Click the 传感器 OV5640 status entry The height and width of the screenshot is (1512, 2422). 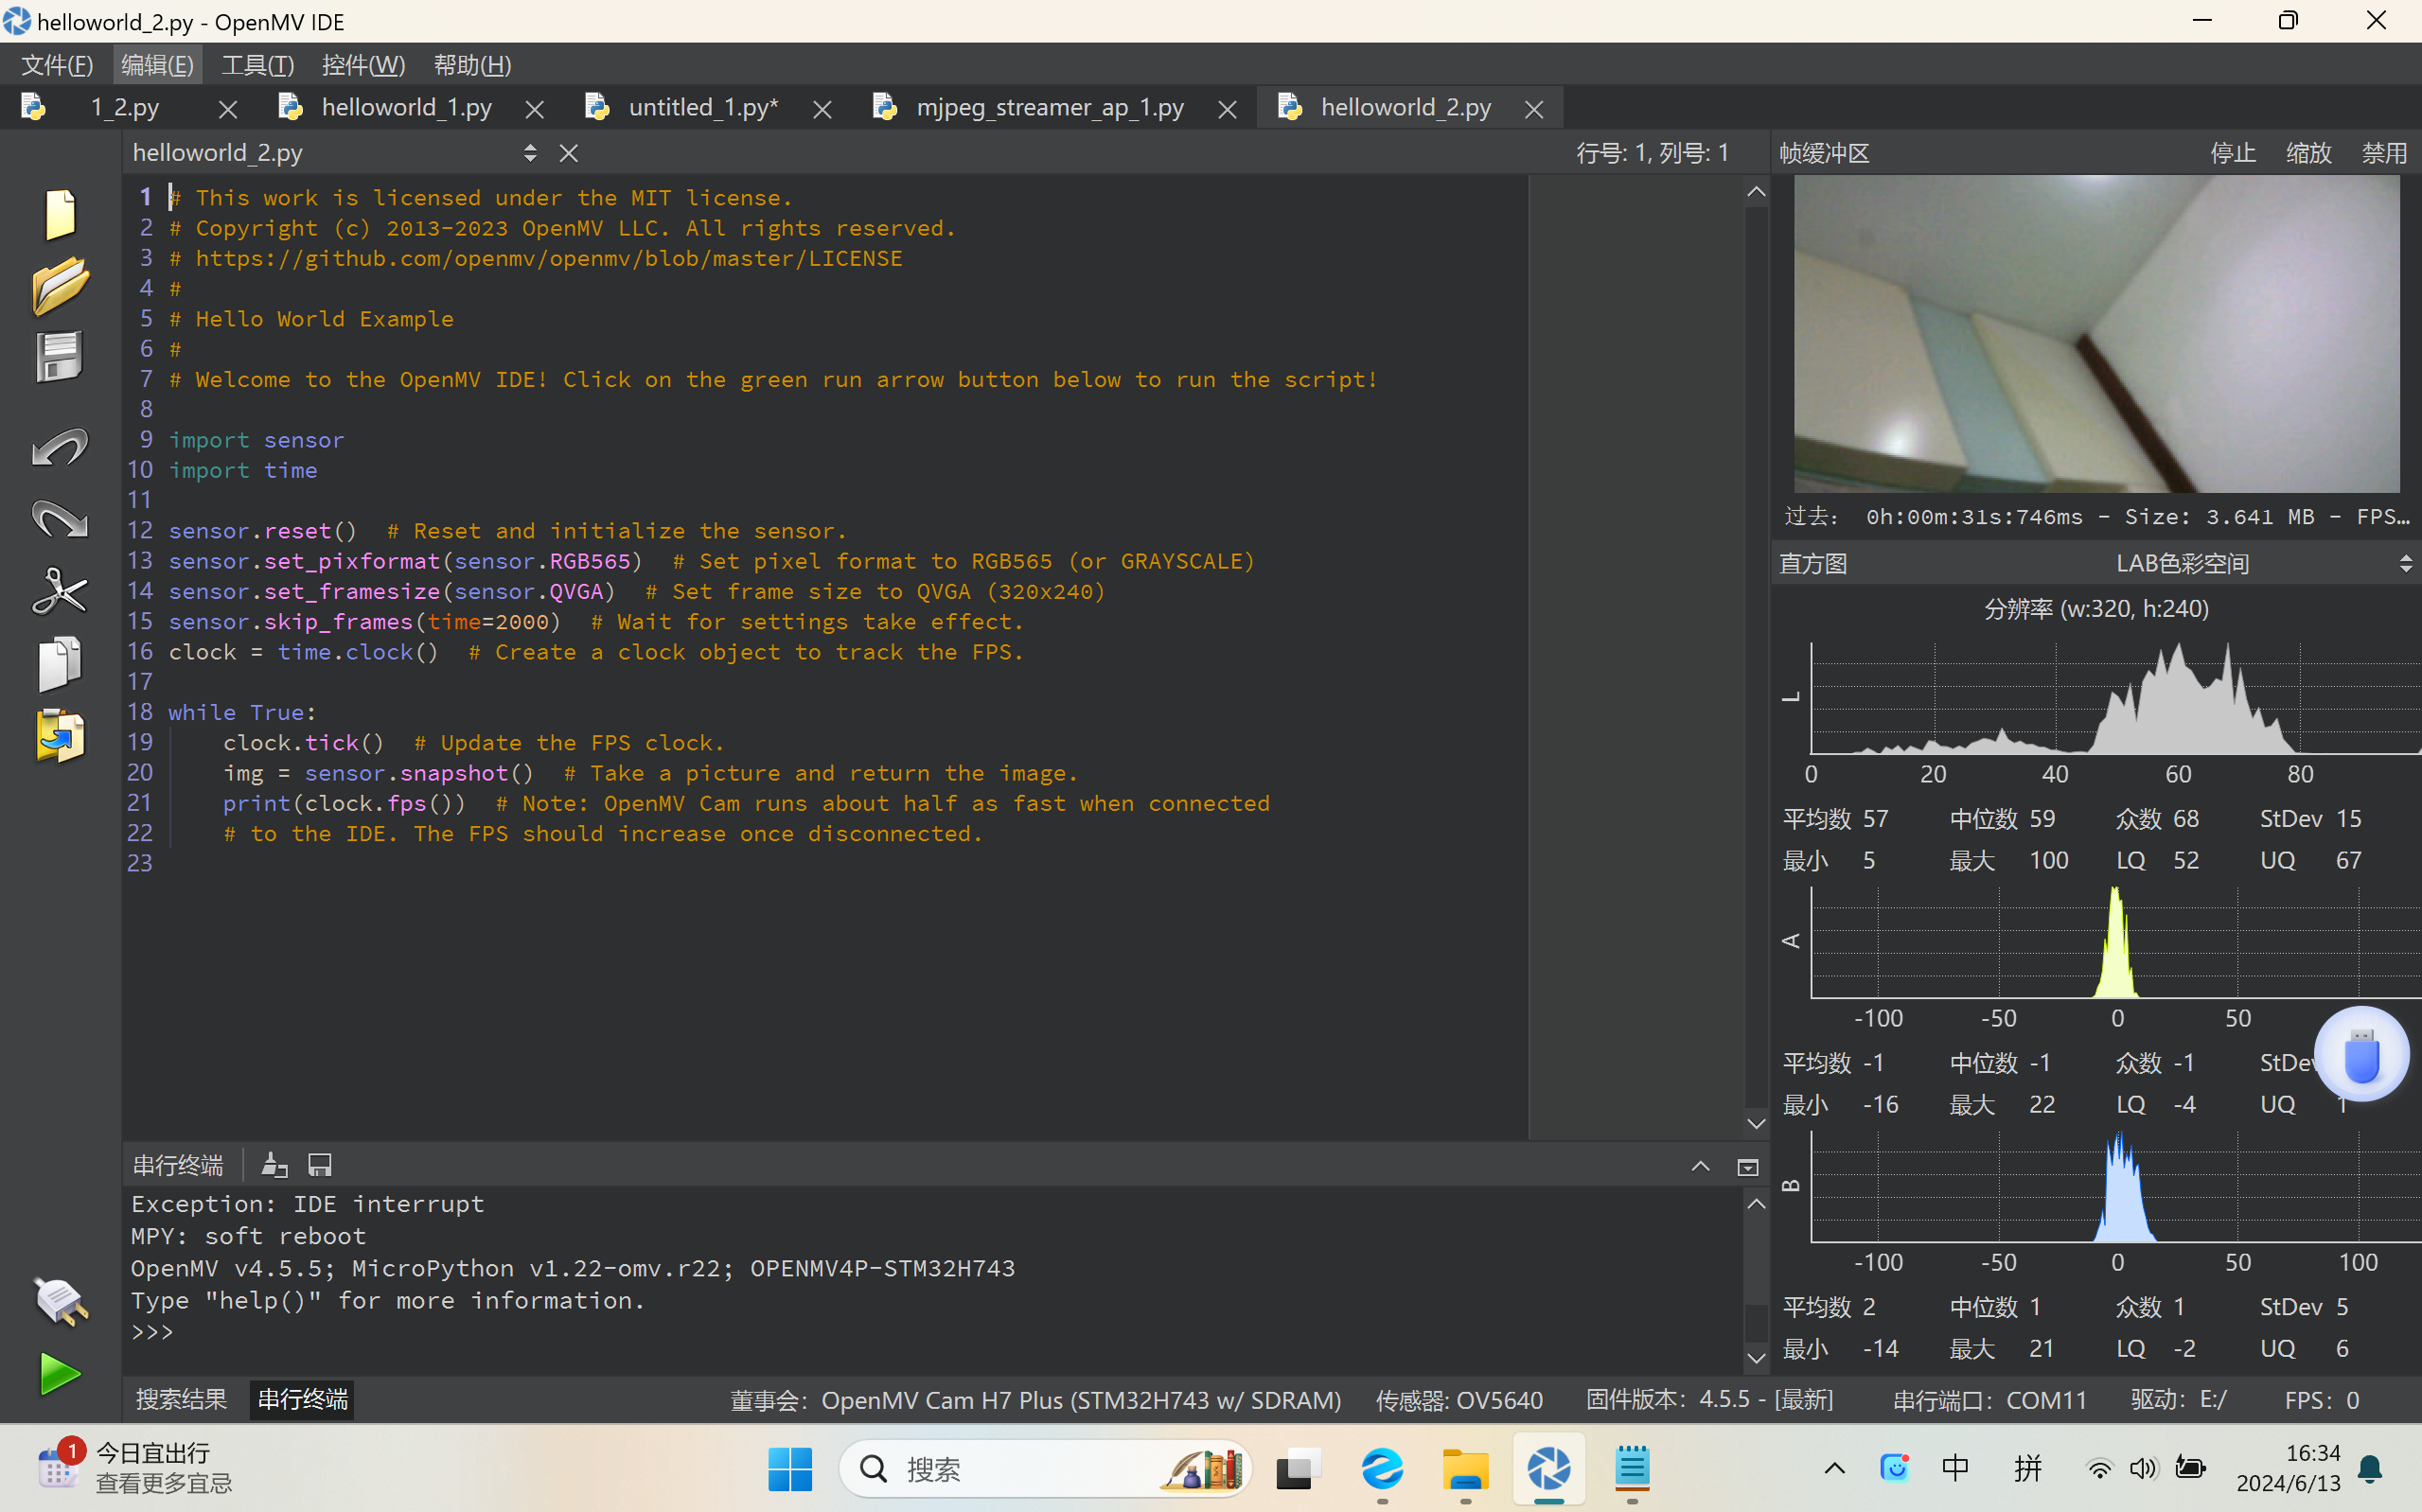1459,1400
